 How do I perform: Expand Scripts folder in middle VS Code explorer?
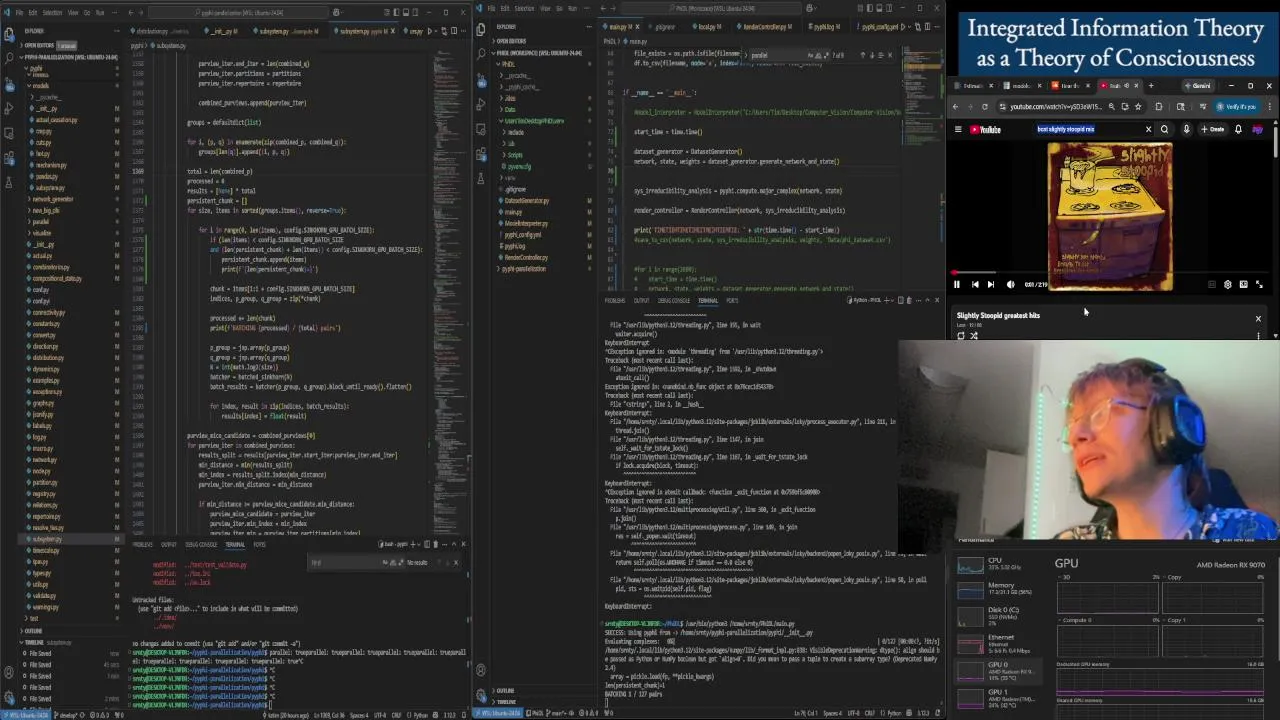pyautogui.click(x=515, y=155)
